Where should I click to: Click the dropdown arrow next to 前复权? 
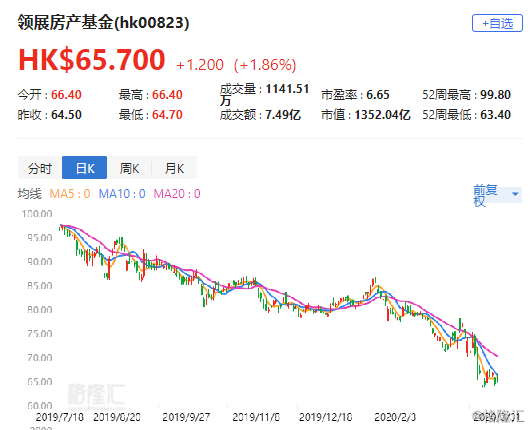(x=515, y=194)
